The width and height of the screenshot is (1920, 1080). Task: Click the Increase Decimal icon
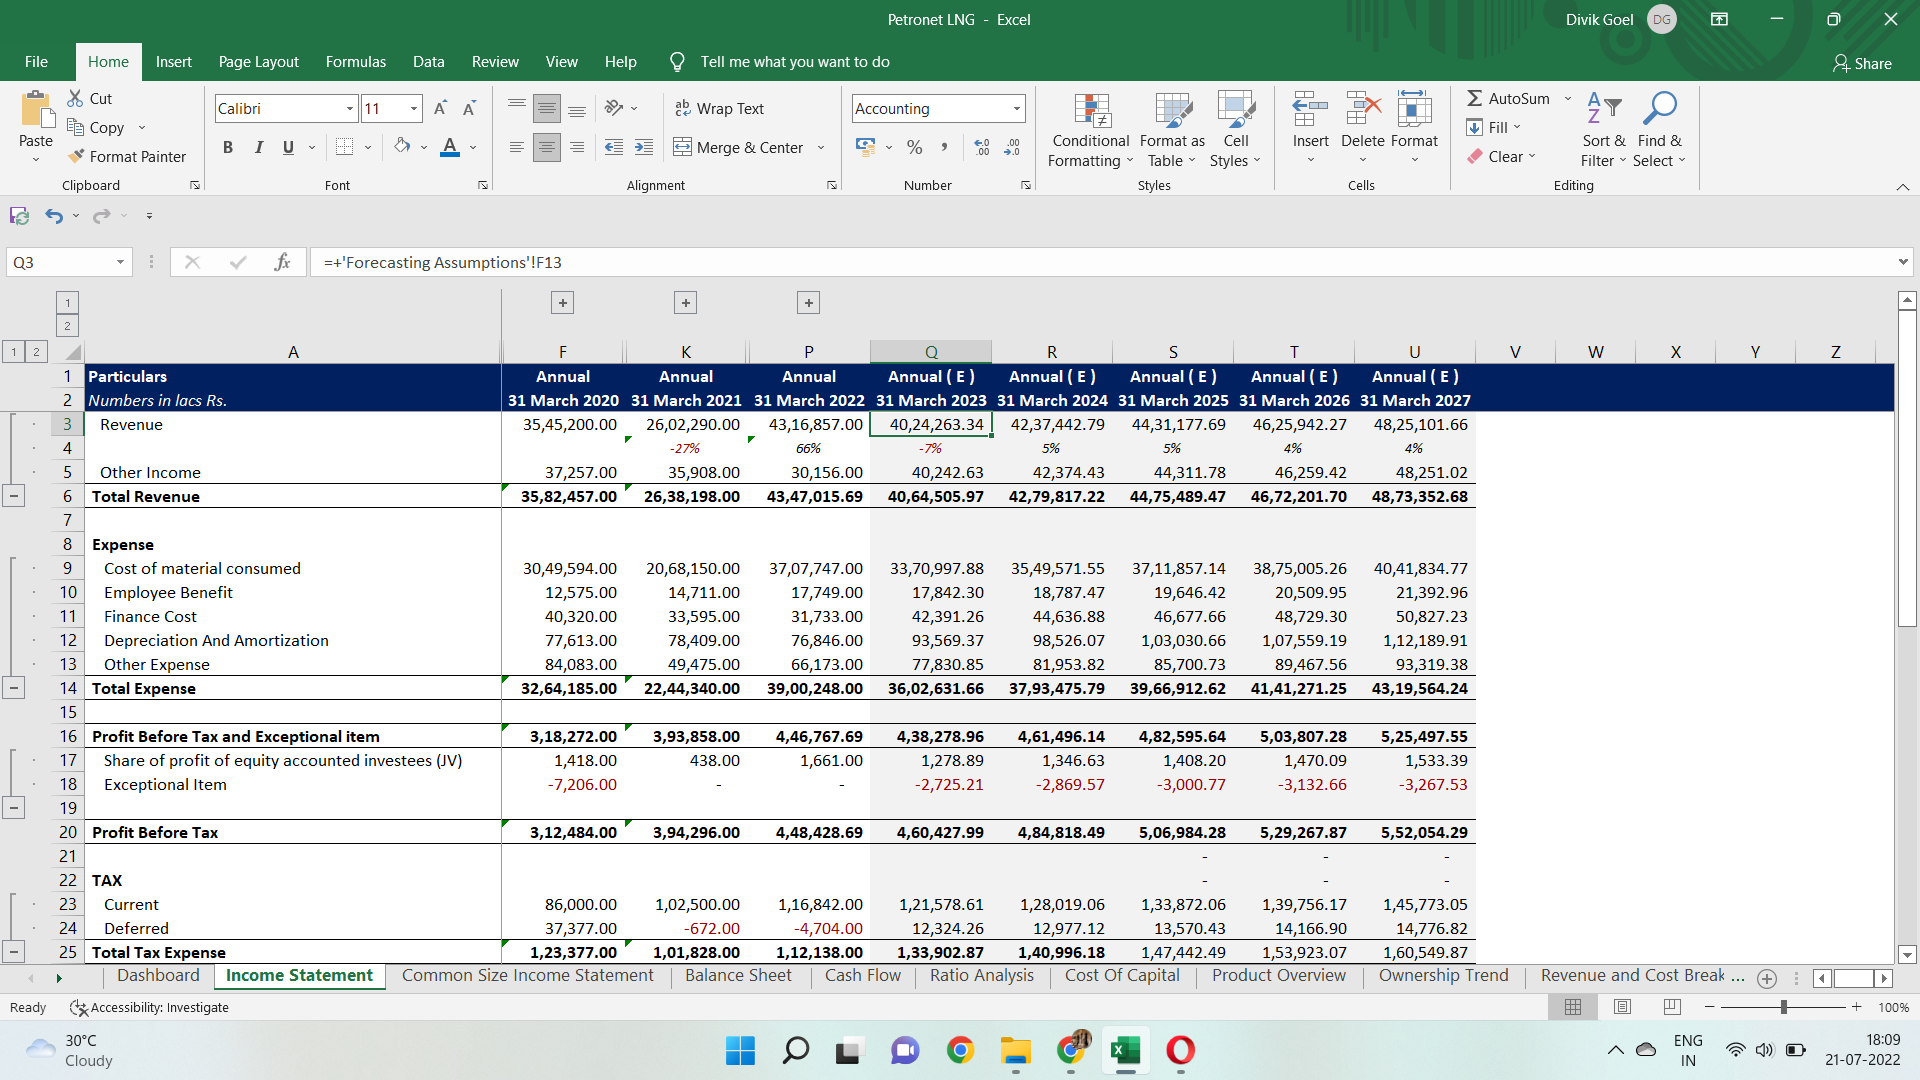(x=982, y=147)
